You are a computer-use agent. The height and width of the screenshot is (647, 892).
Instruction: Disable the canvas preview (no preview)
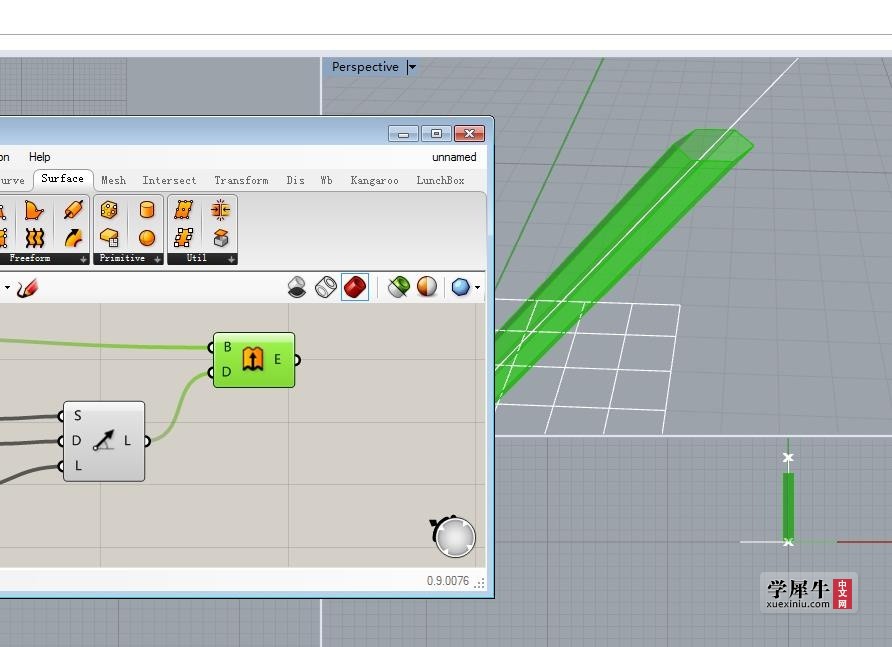pyautogui.click(x=296, y=287)
